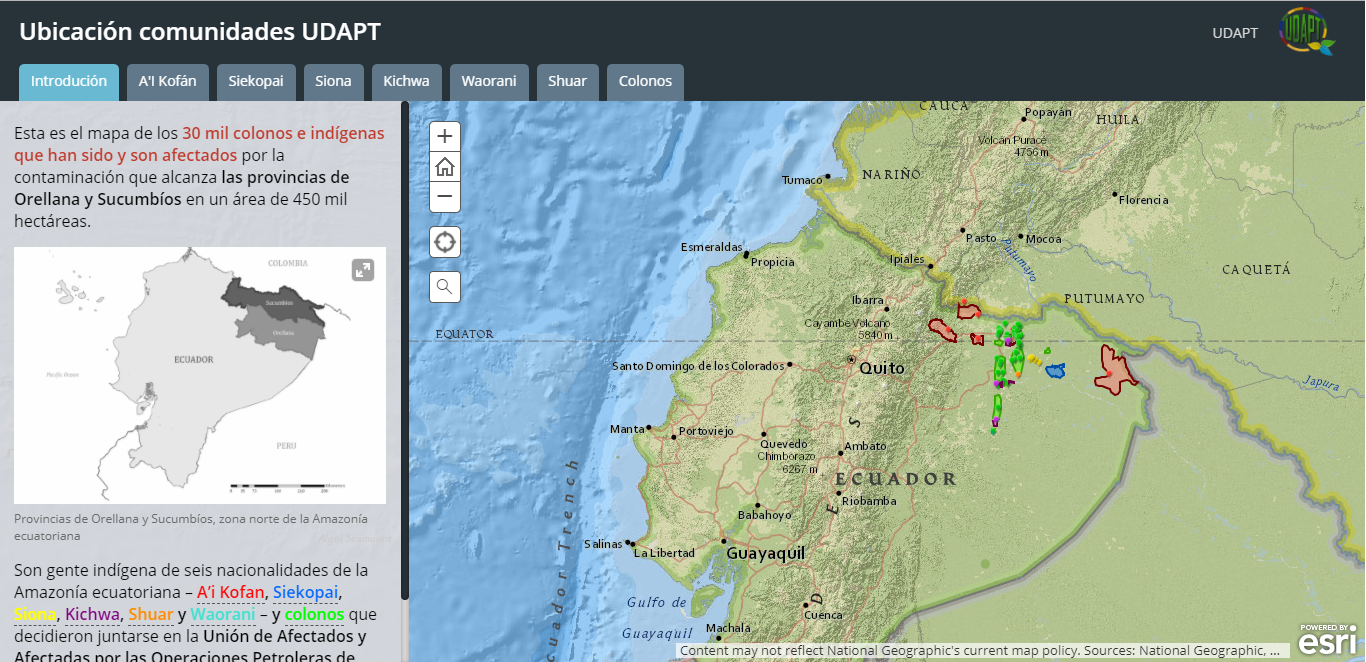Open the Shuar tab
This screenshot has height=662, width=1366.
point(567,82)
